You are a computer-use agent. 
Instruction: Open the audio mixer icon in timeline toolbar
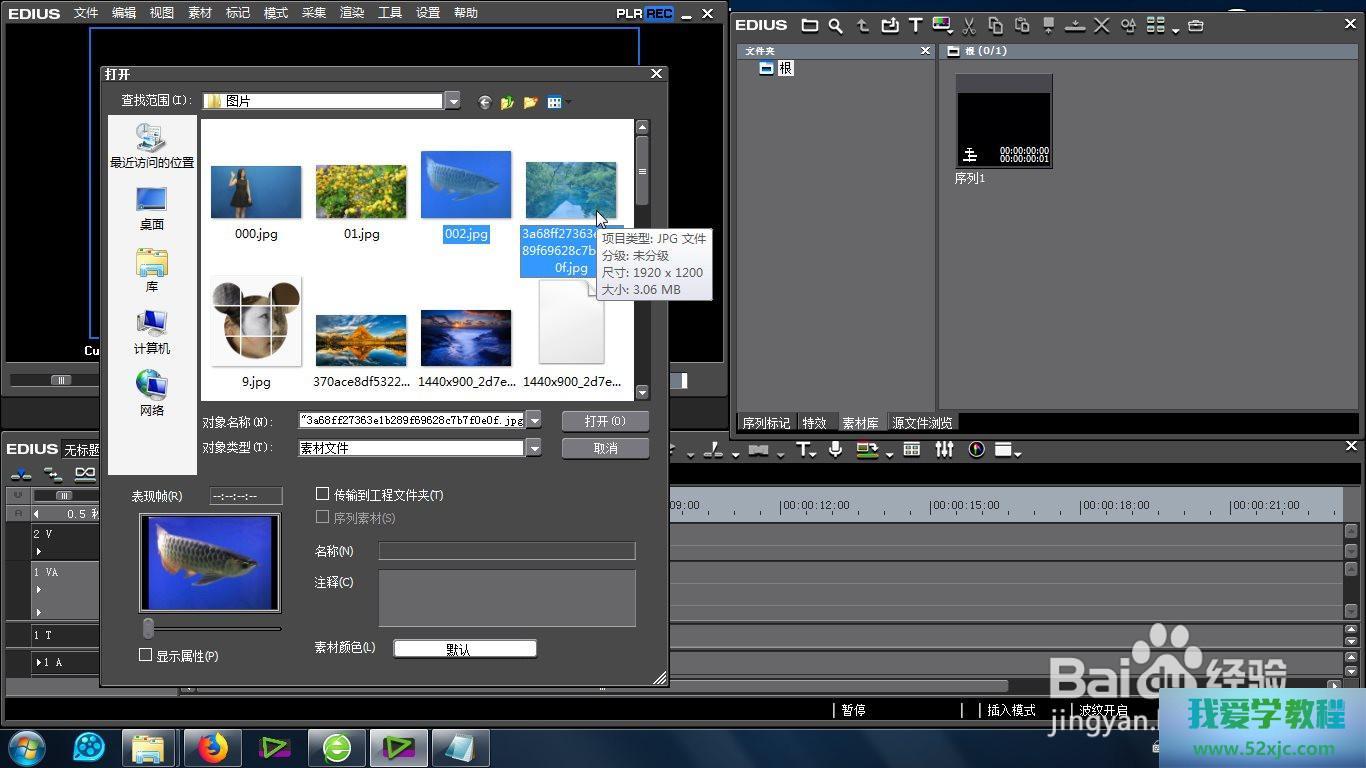pos(944,450)
